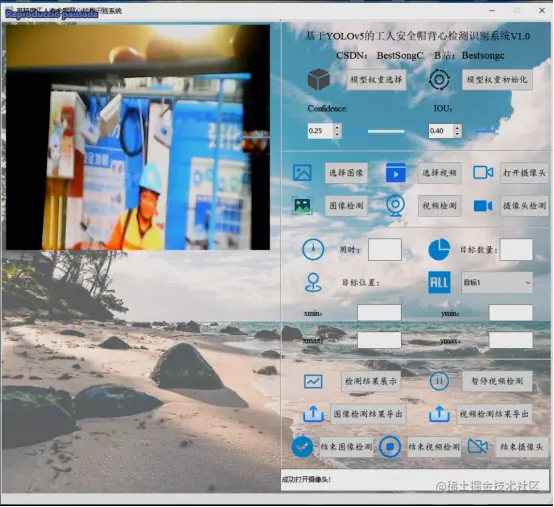Click the blue ALL icon
The image size is (554, 507).
coord(439,282)
